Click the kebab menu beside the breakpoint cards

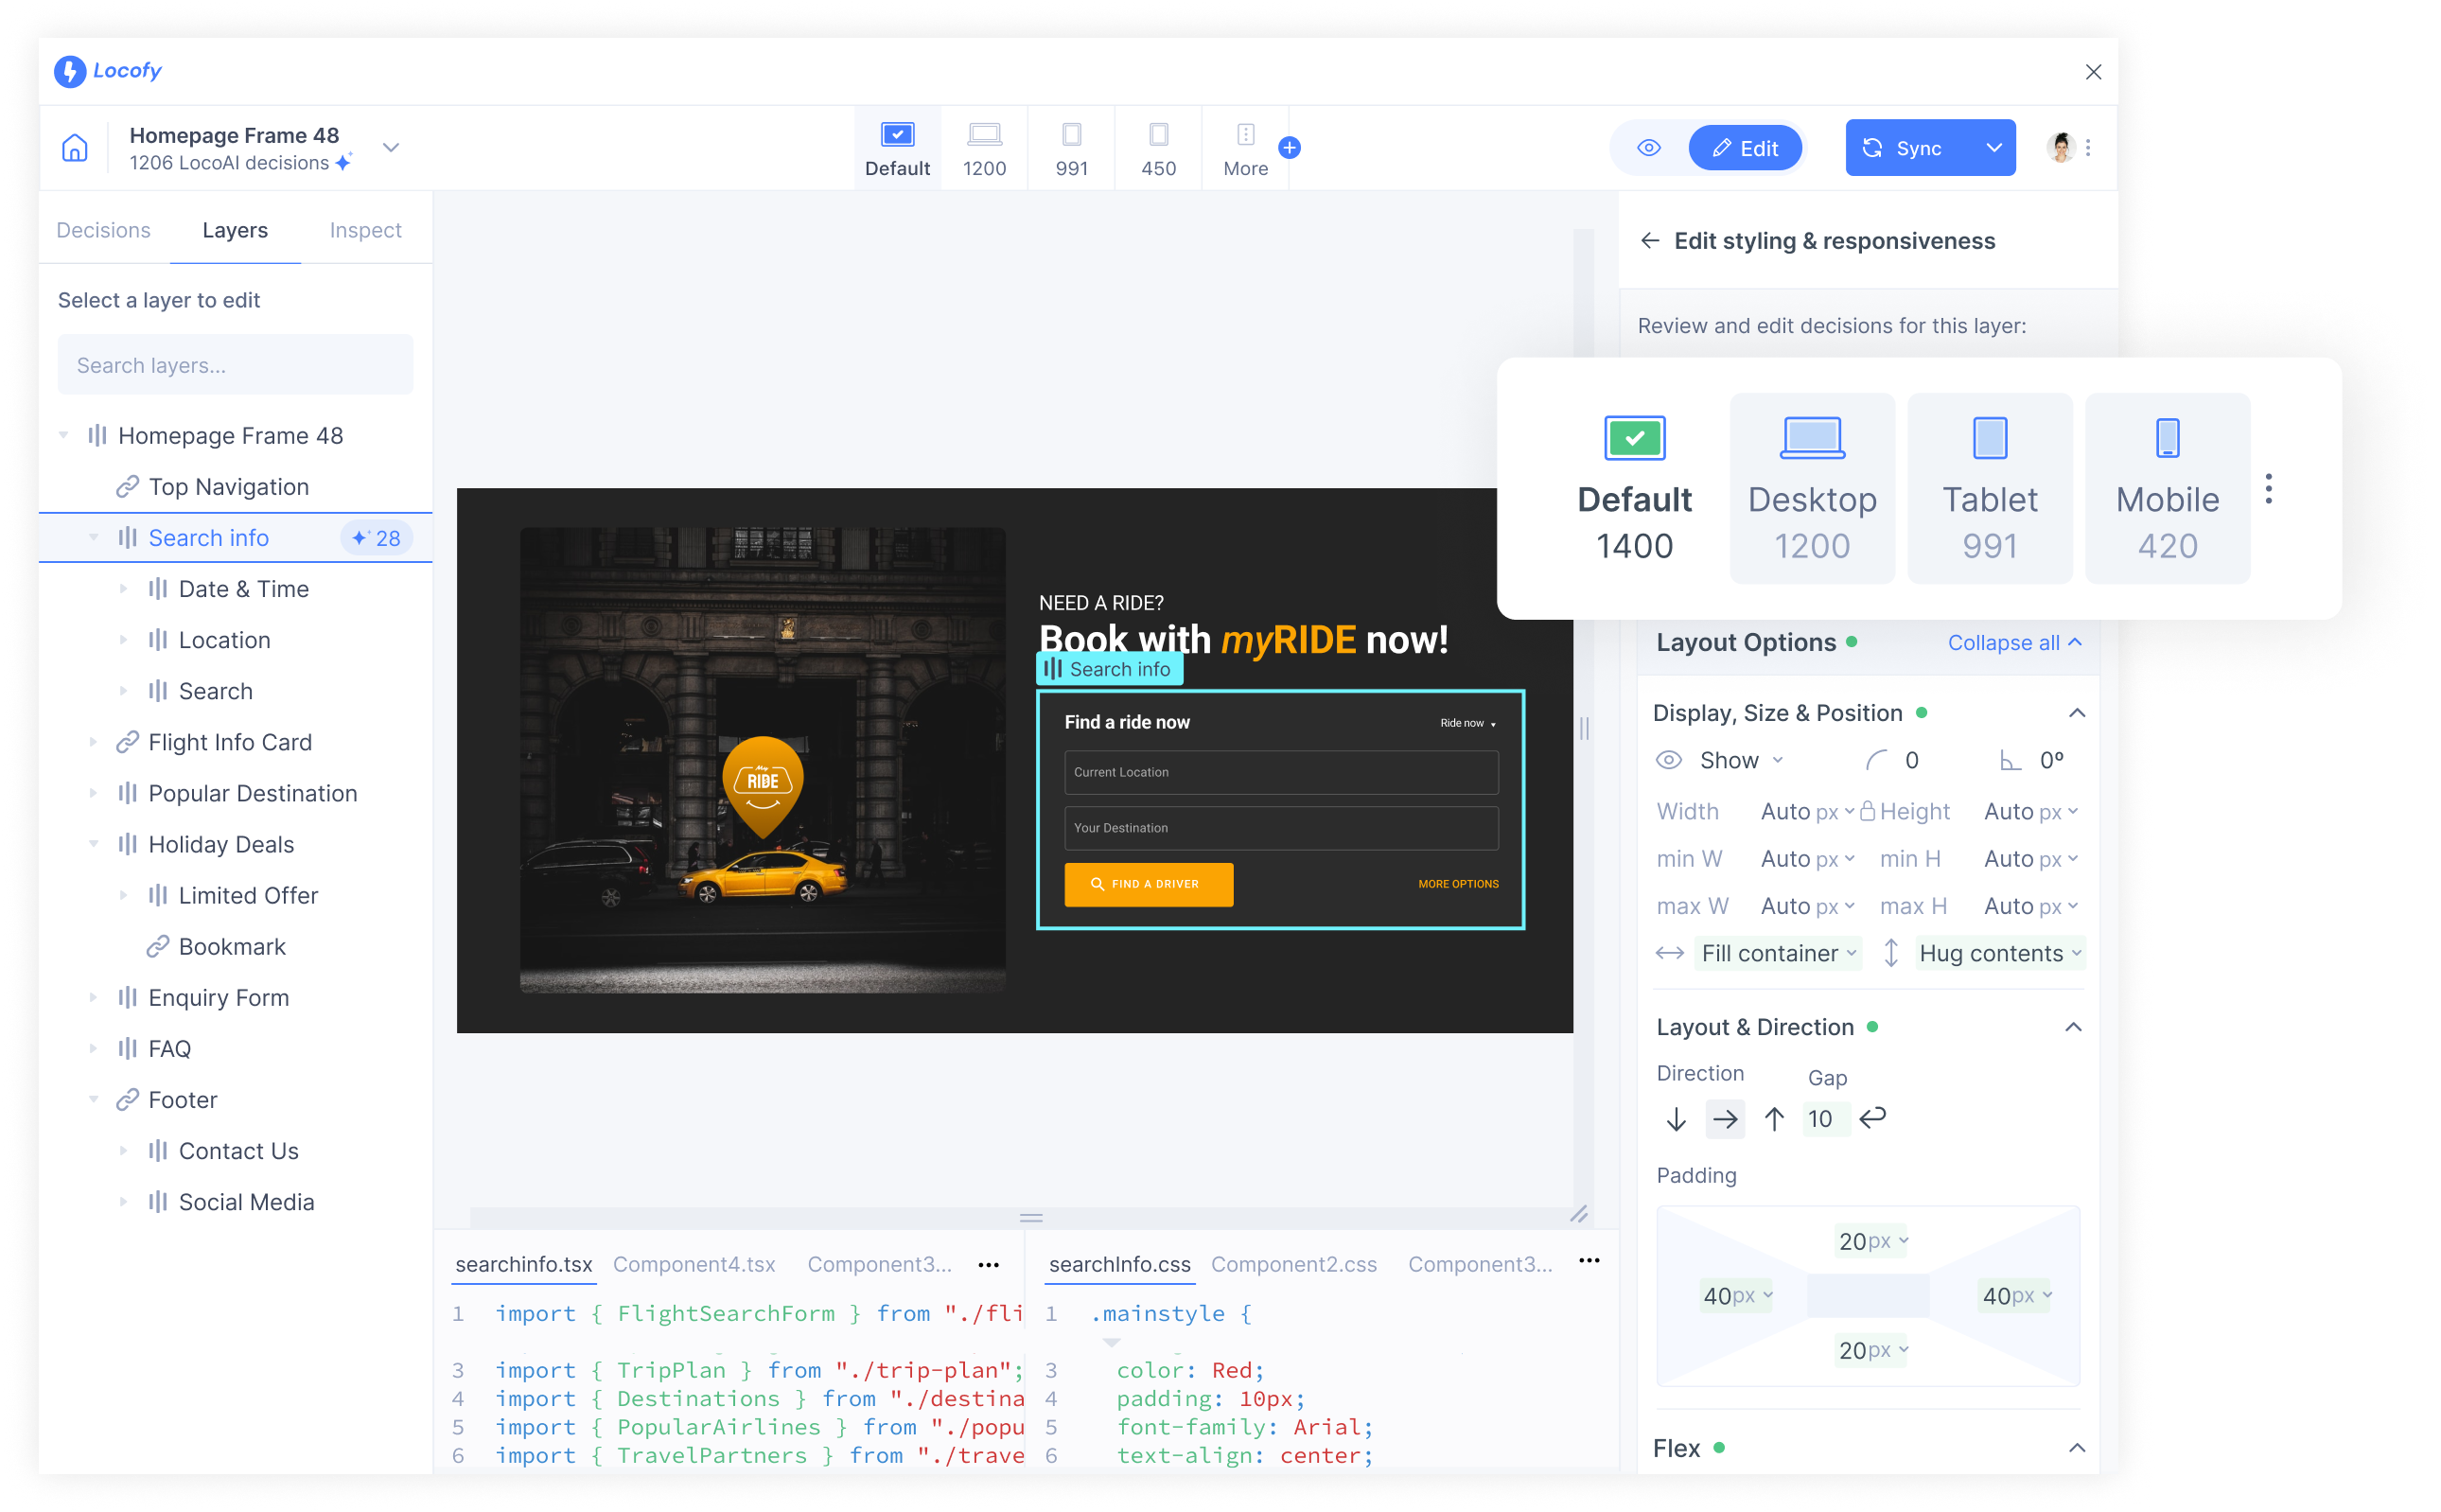(x=2269, y=488)
